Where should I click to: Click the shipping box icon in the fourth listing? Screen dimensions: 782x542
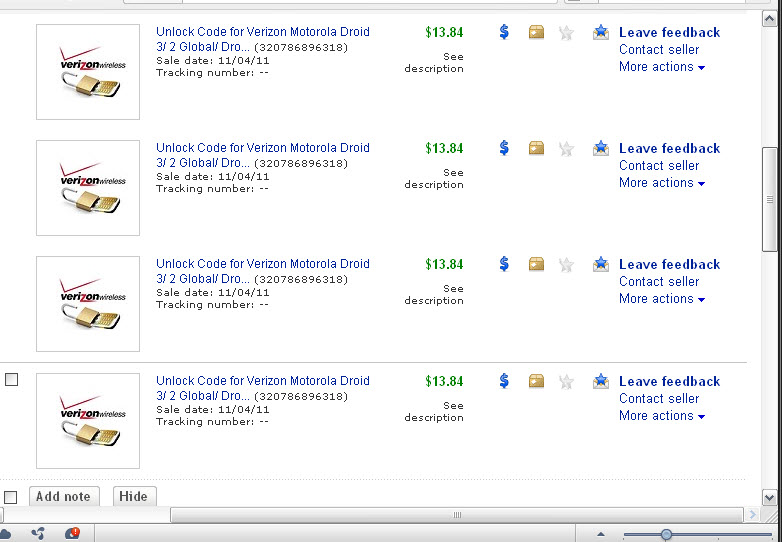(x=536, y=381)
